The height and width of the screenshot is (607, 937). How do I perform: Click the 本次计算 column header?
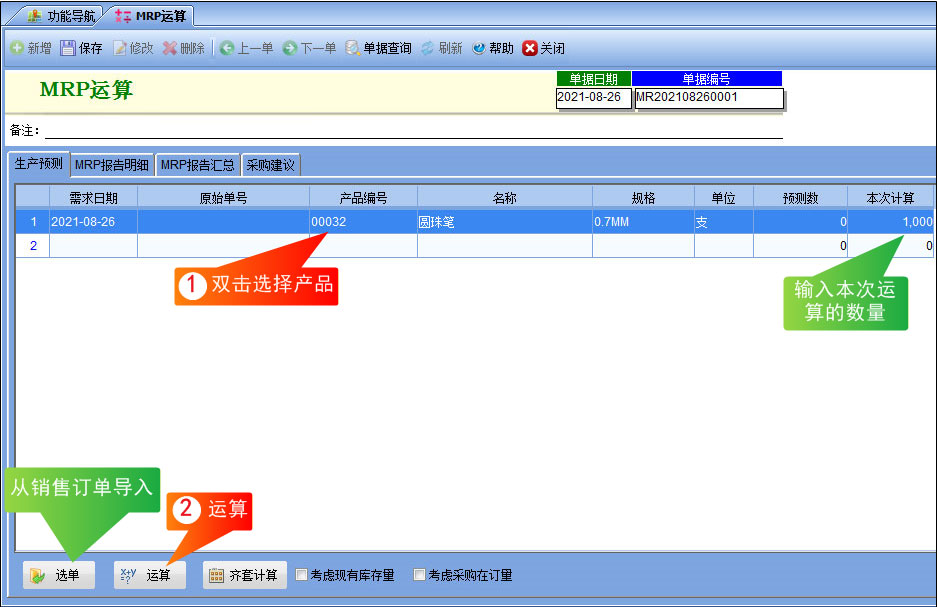point(890,198)
